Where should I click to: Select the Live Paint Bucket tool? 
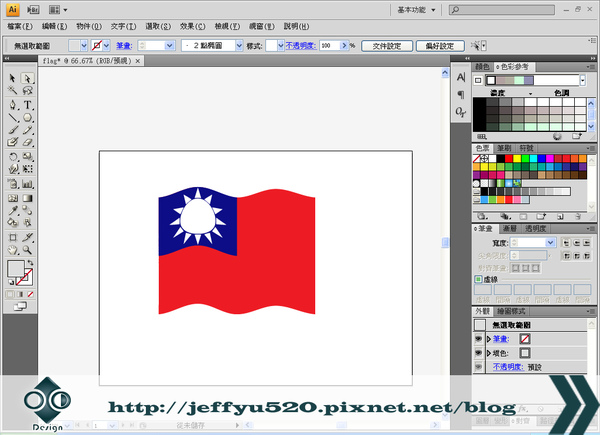pos(12,222)
